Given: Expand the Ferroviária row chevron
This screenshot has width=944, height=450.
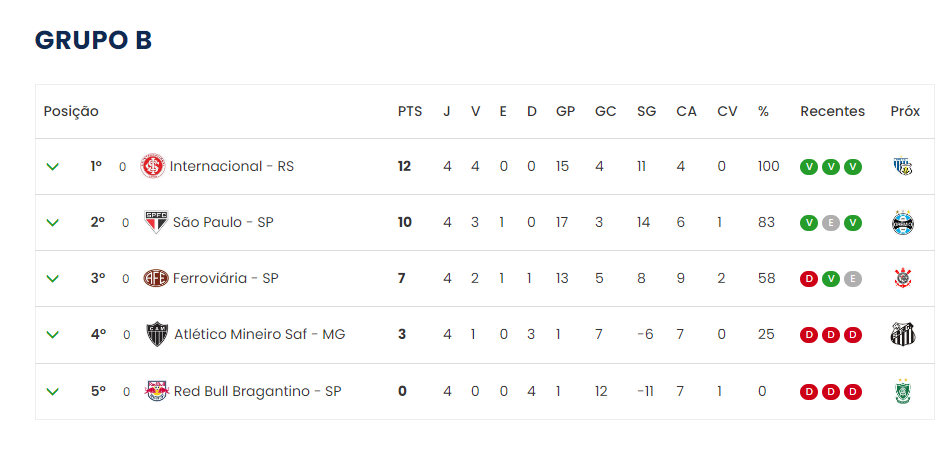Looking at the screenshot, I should [53, 279].
